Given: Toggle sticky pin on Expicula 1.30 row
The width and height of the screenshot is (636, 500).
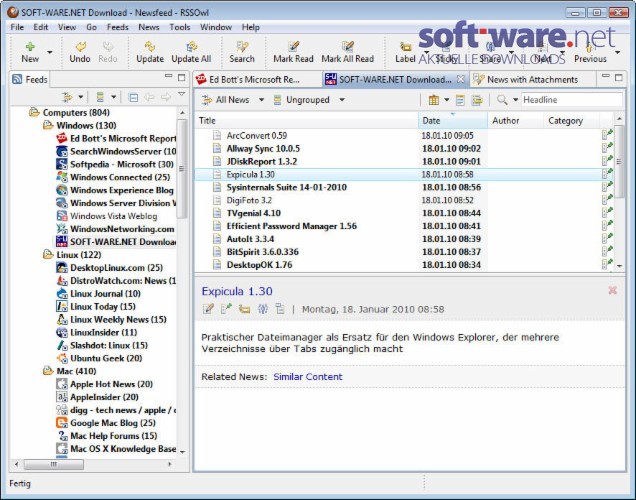Looking at the screenshot, I should [607, 174].
